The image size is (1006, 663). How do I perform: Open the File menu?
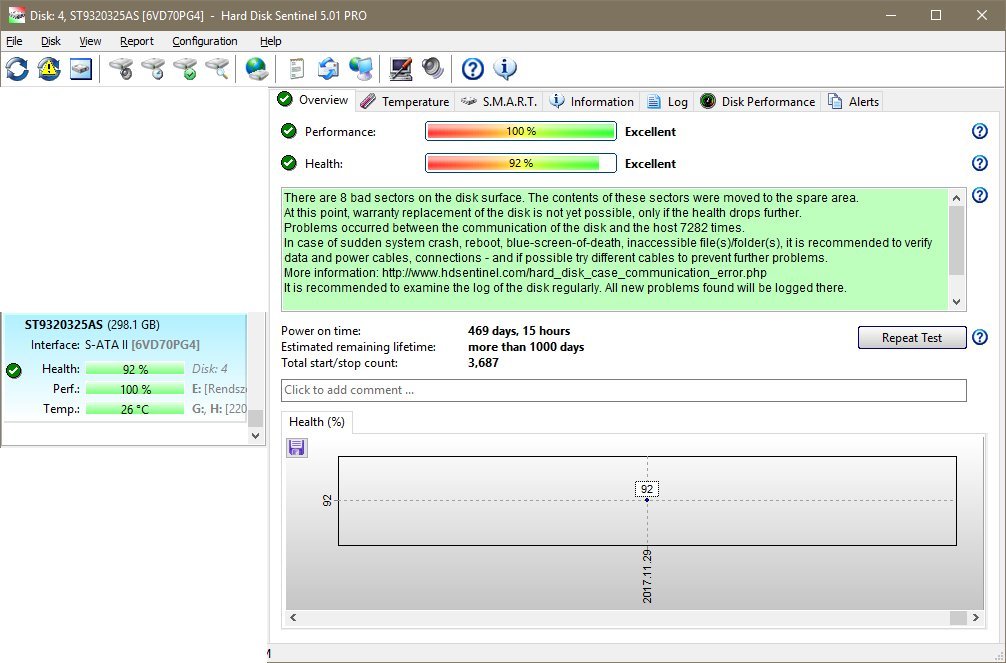14,41
